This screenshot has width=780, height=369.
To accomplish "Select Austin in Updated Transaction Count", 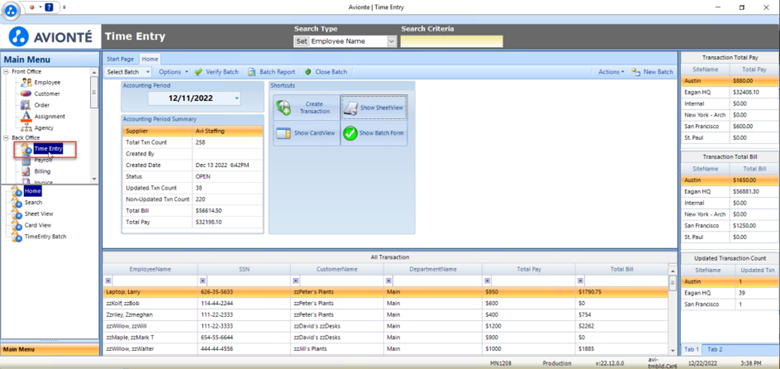I will click(730, 281).
